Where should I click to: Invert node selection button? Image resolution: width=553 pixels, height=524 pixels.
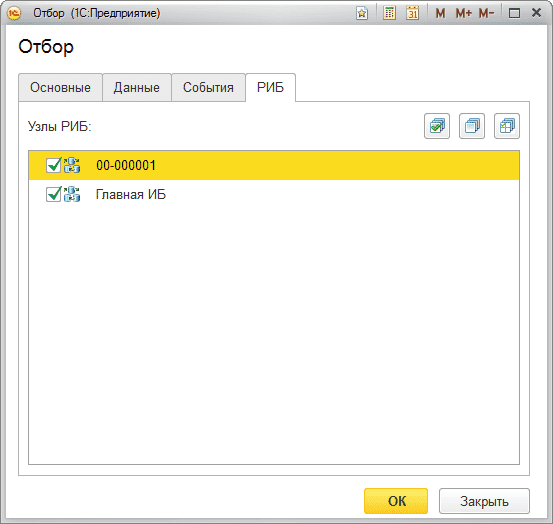(x=507, y=126)
